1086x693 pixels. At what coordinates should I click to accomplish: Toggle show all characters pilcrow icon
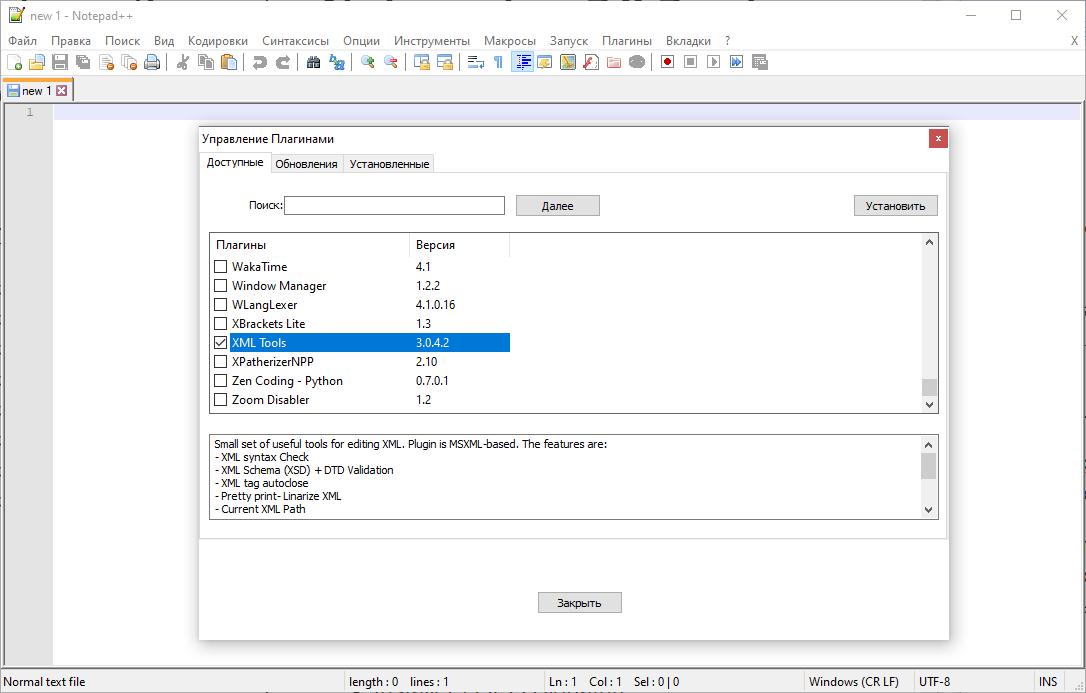pyautogui.click(x=498, y=62)
